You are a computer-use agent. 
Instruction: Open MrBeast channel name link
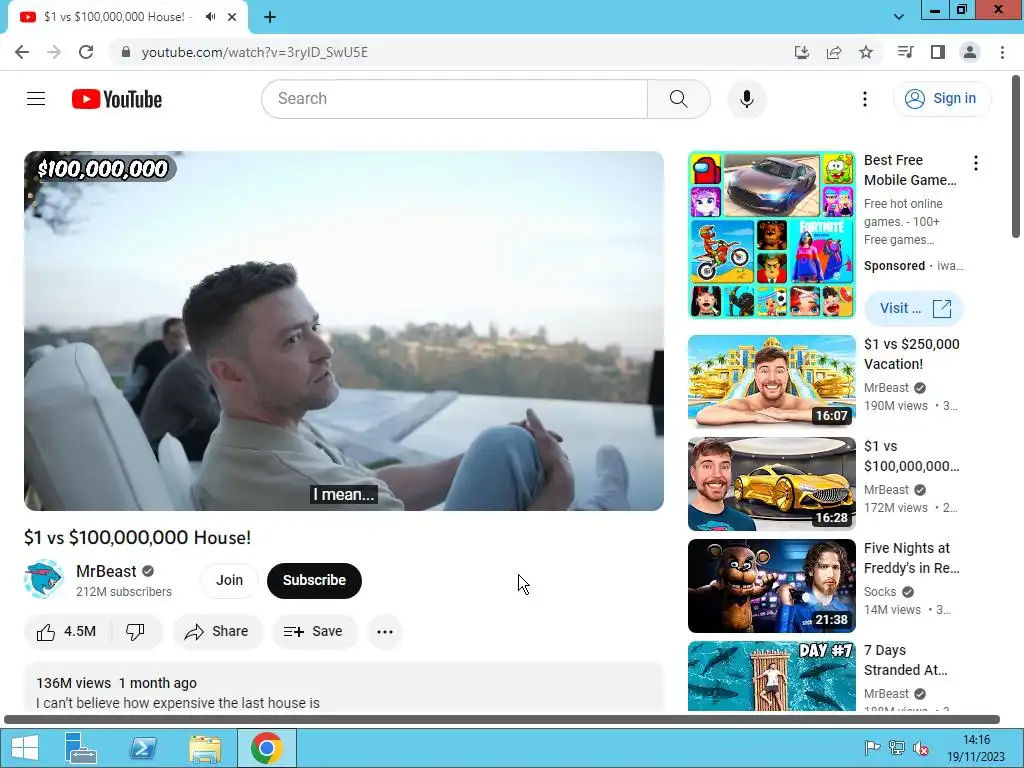click(106, 571)
